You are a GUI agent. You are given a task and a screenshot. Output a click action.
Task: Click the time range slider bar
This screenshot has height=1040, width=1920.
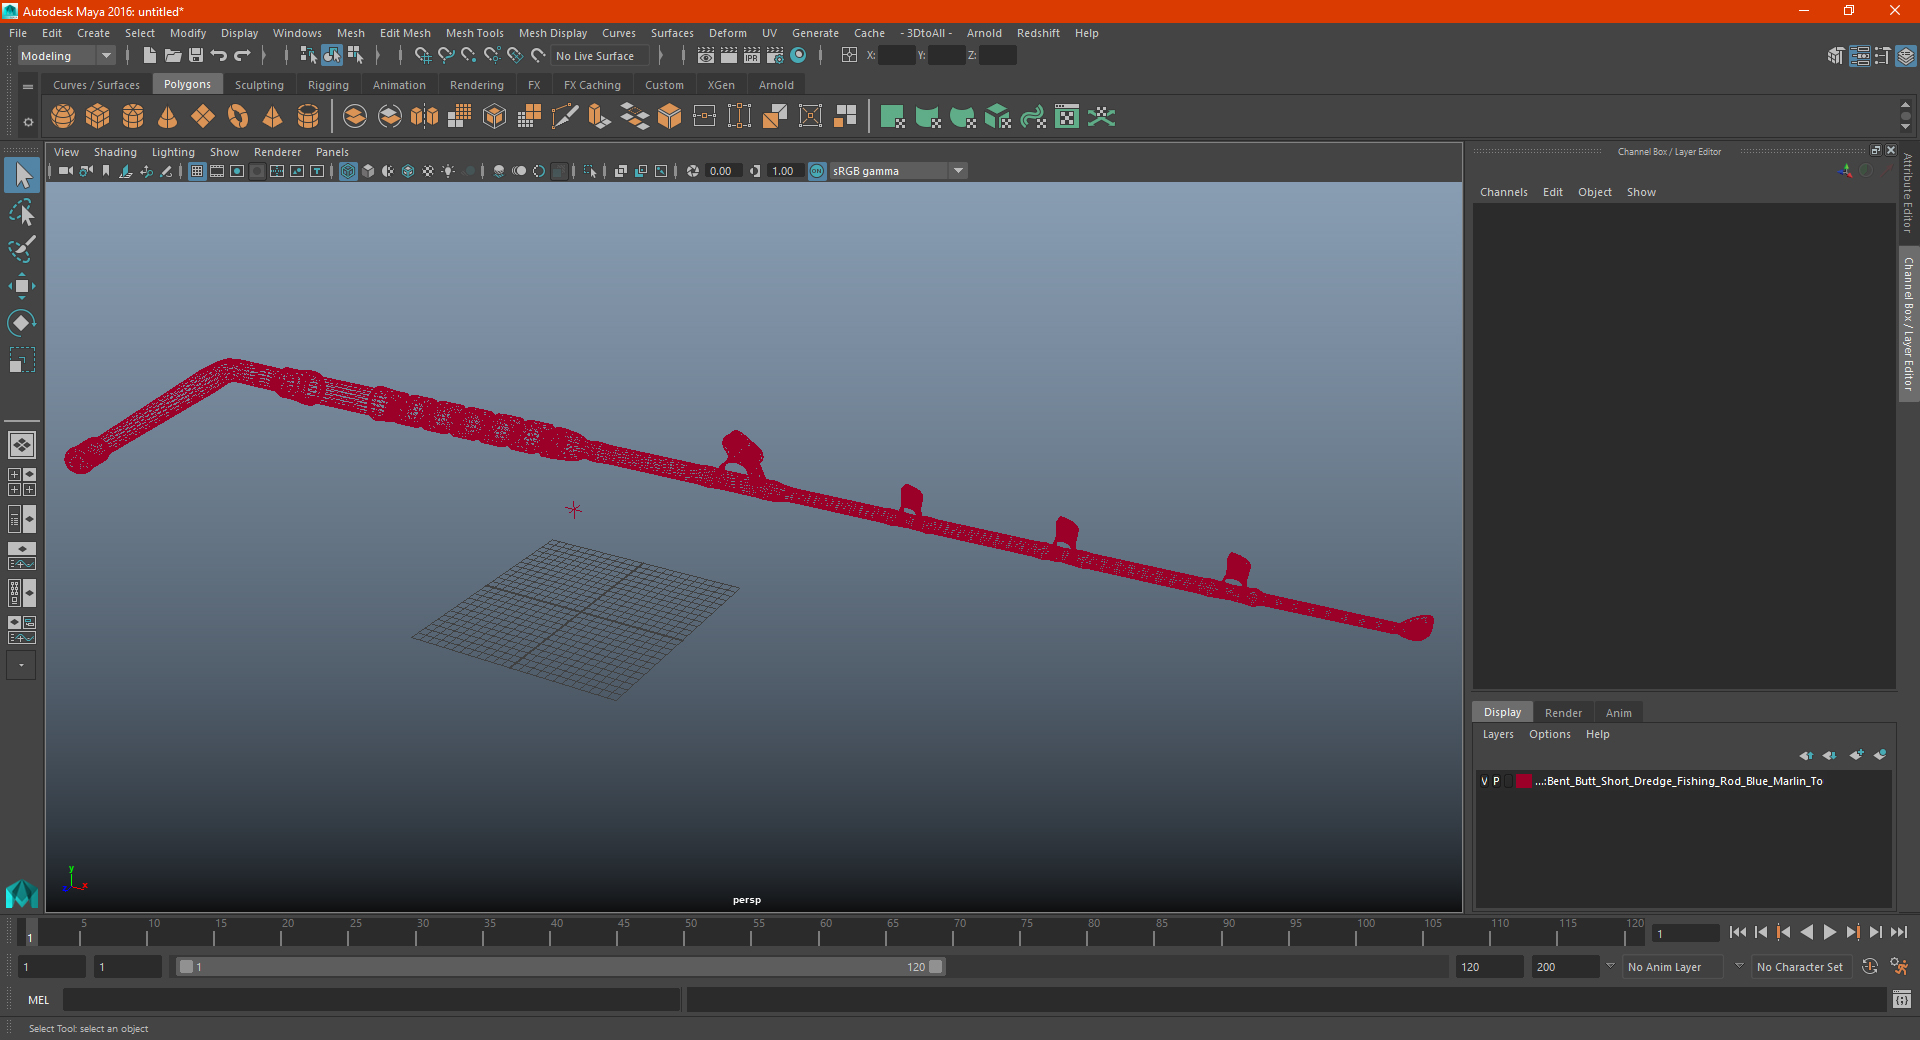[x=560, y=967]
